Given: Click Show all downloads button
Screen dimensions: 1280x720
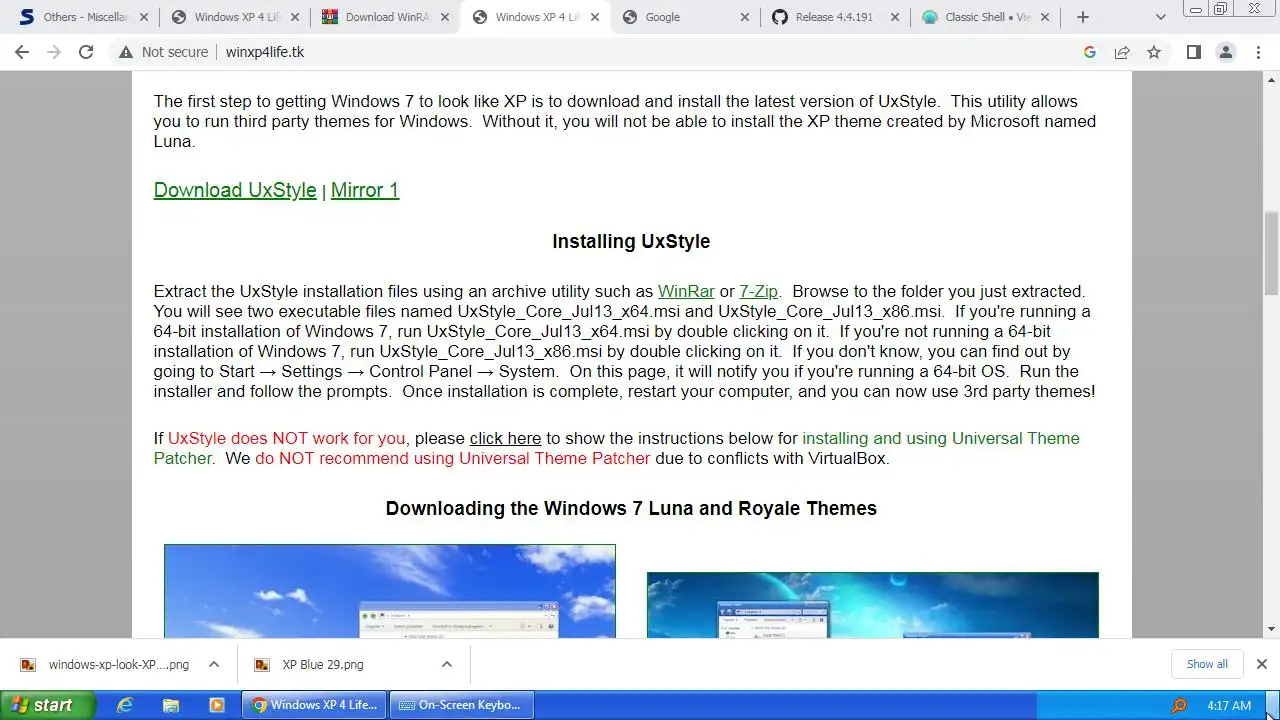Looking at the screenshot, I should coord(1207,664).
